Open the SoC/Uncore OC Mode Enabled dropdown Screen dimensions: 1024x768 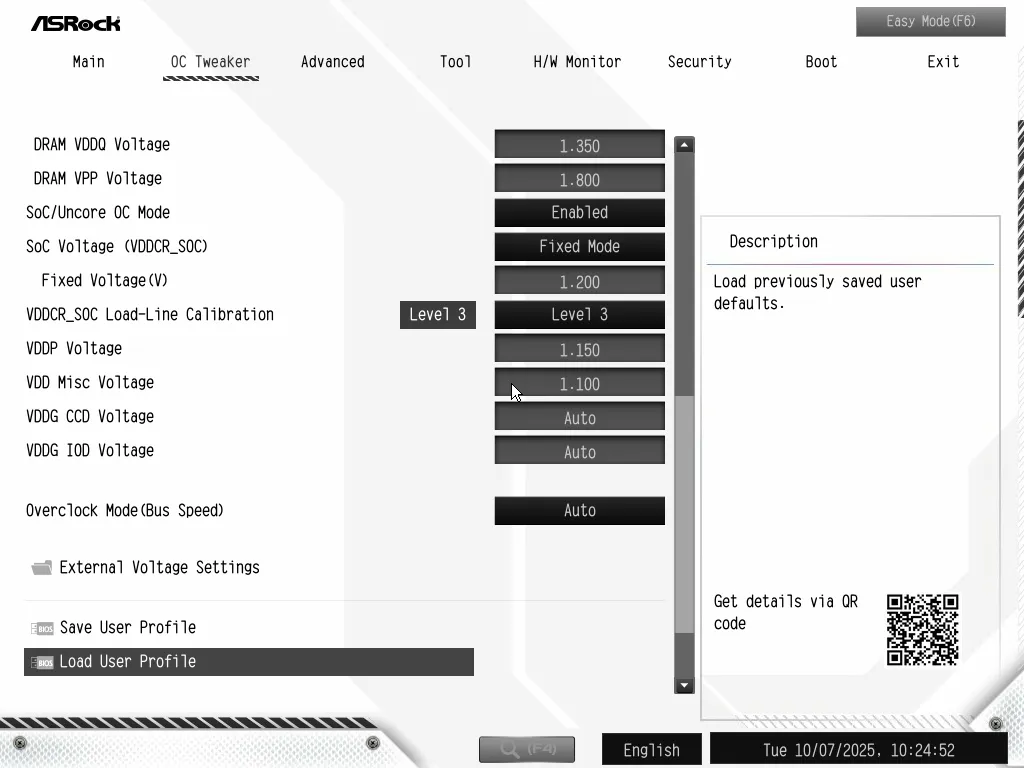pyautogui.click(x=579, y=212)
